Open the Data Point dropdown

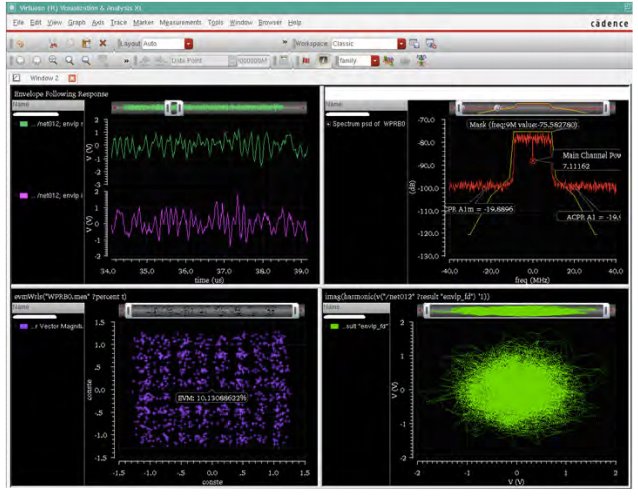(x=202, y=61)
